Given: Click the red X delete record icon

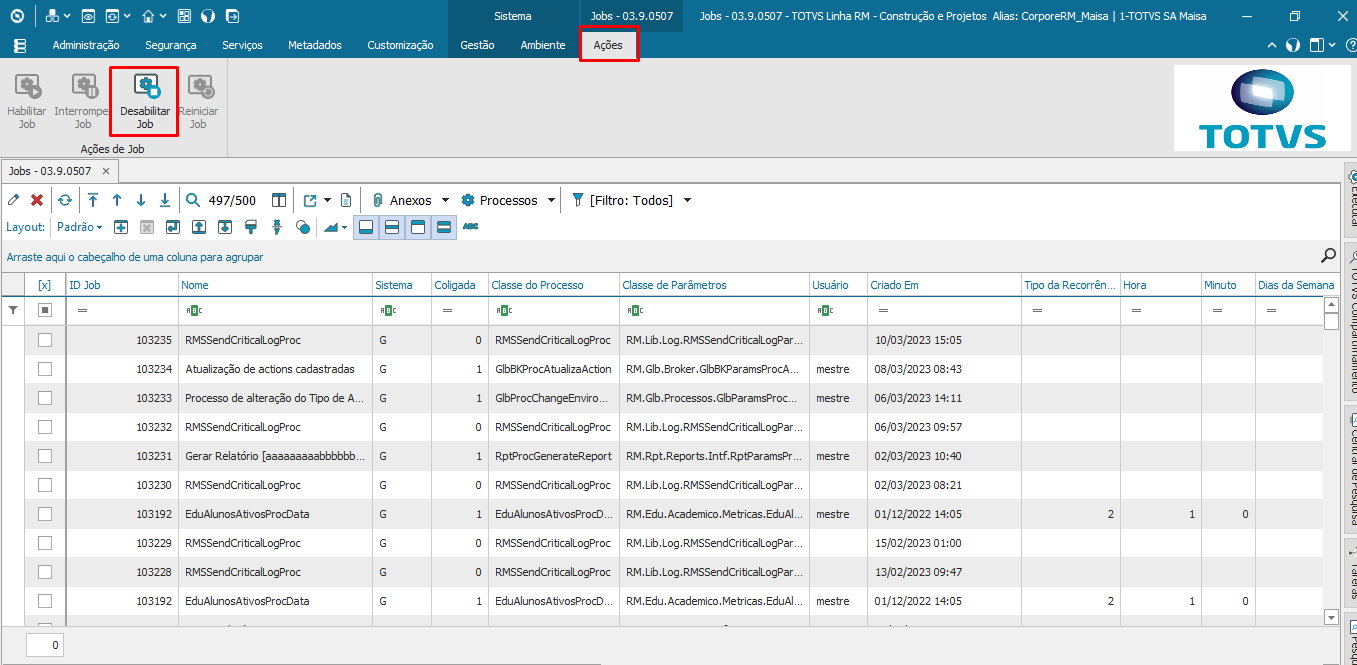Looking at the screenshot, I should [x=37, y=200].
